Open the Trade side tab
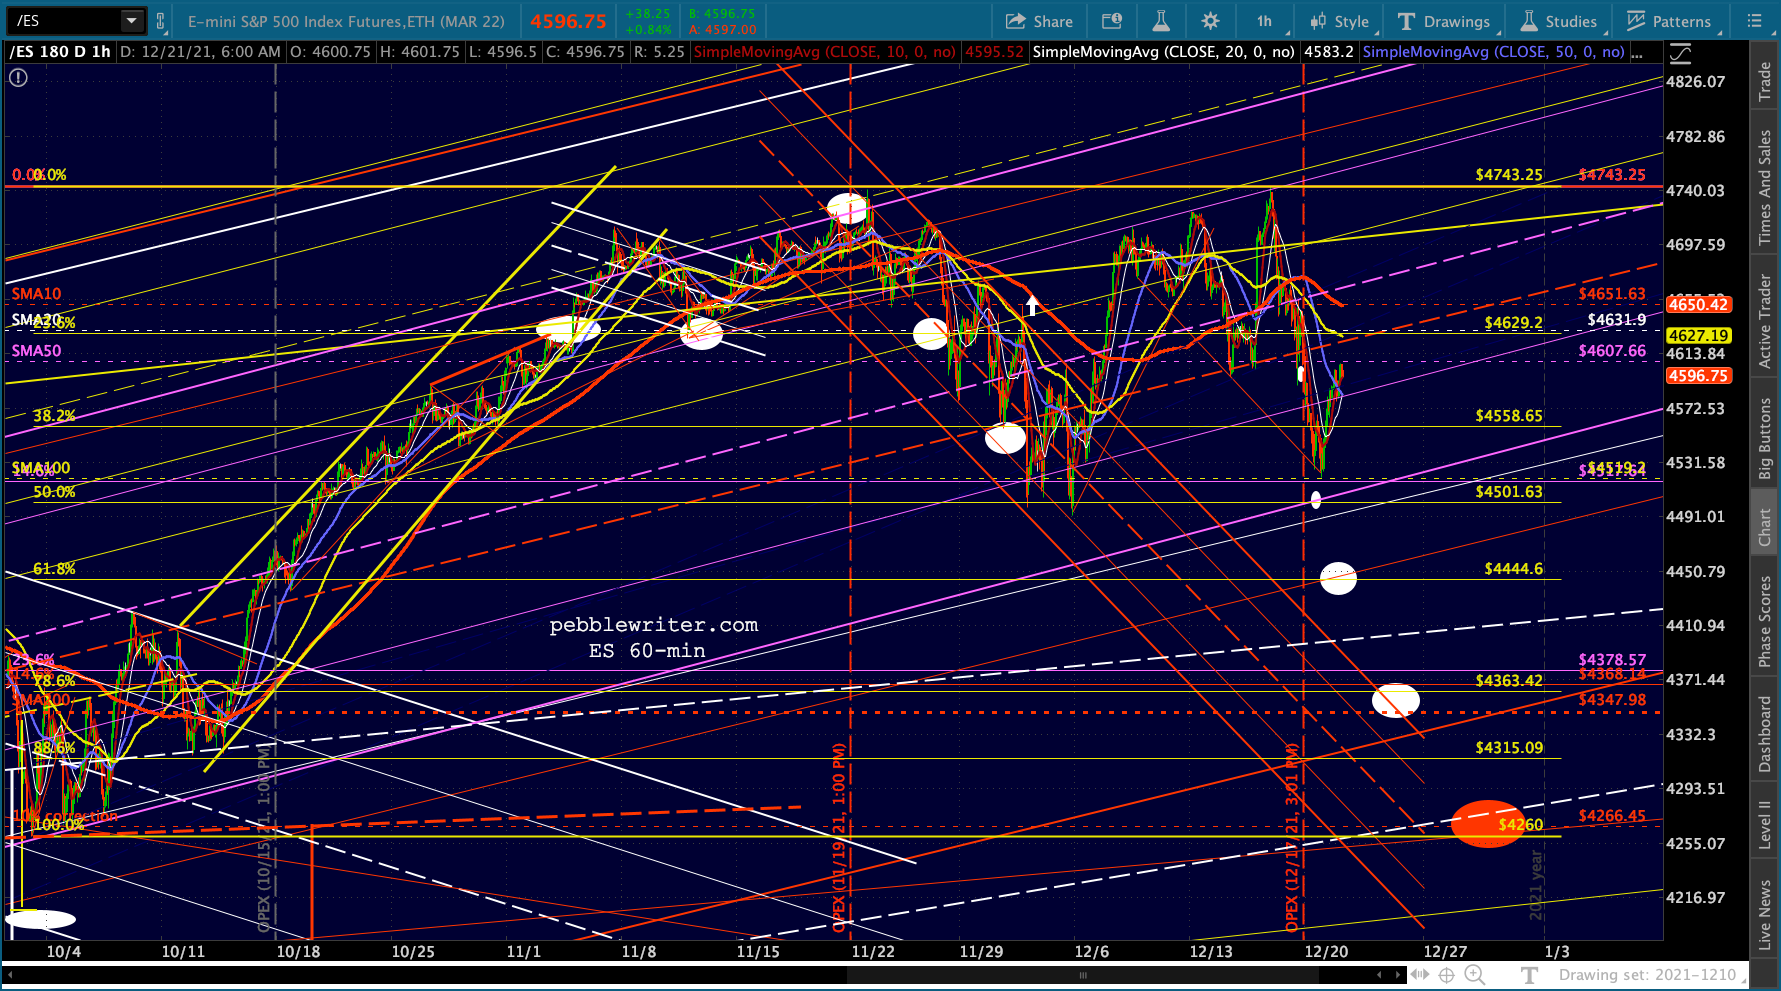The width and height of the screenshot is (1781, 991). (1766, 81)
